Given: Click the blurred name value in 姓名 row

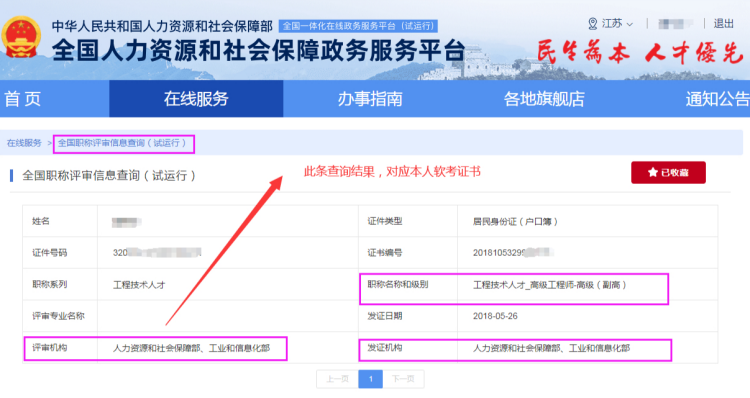Looking at the screenshot, I should (126, 222).
